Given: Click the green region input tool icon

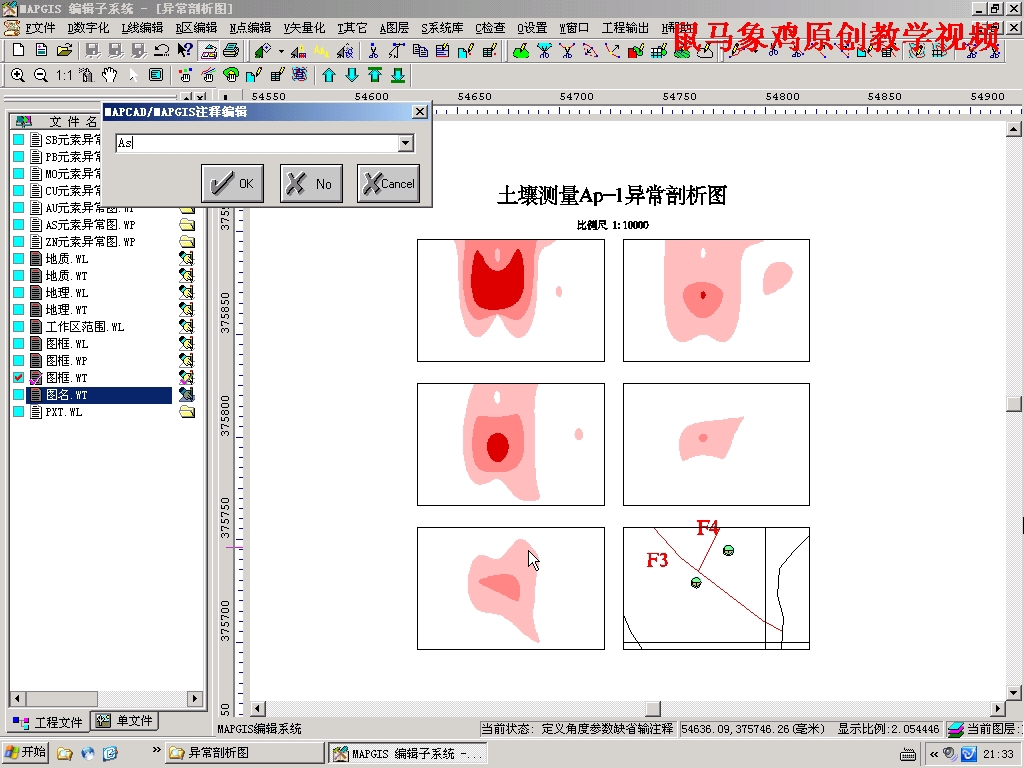Looking at the screenshot, I should coord(520,50).
